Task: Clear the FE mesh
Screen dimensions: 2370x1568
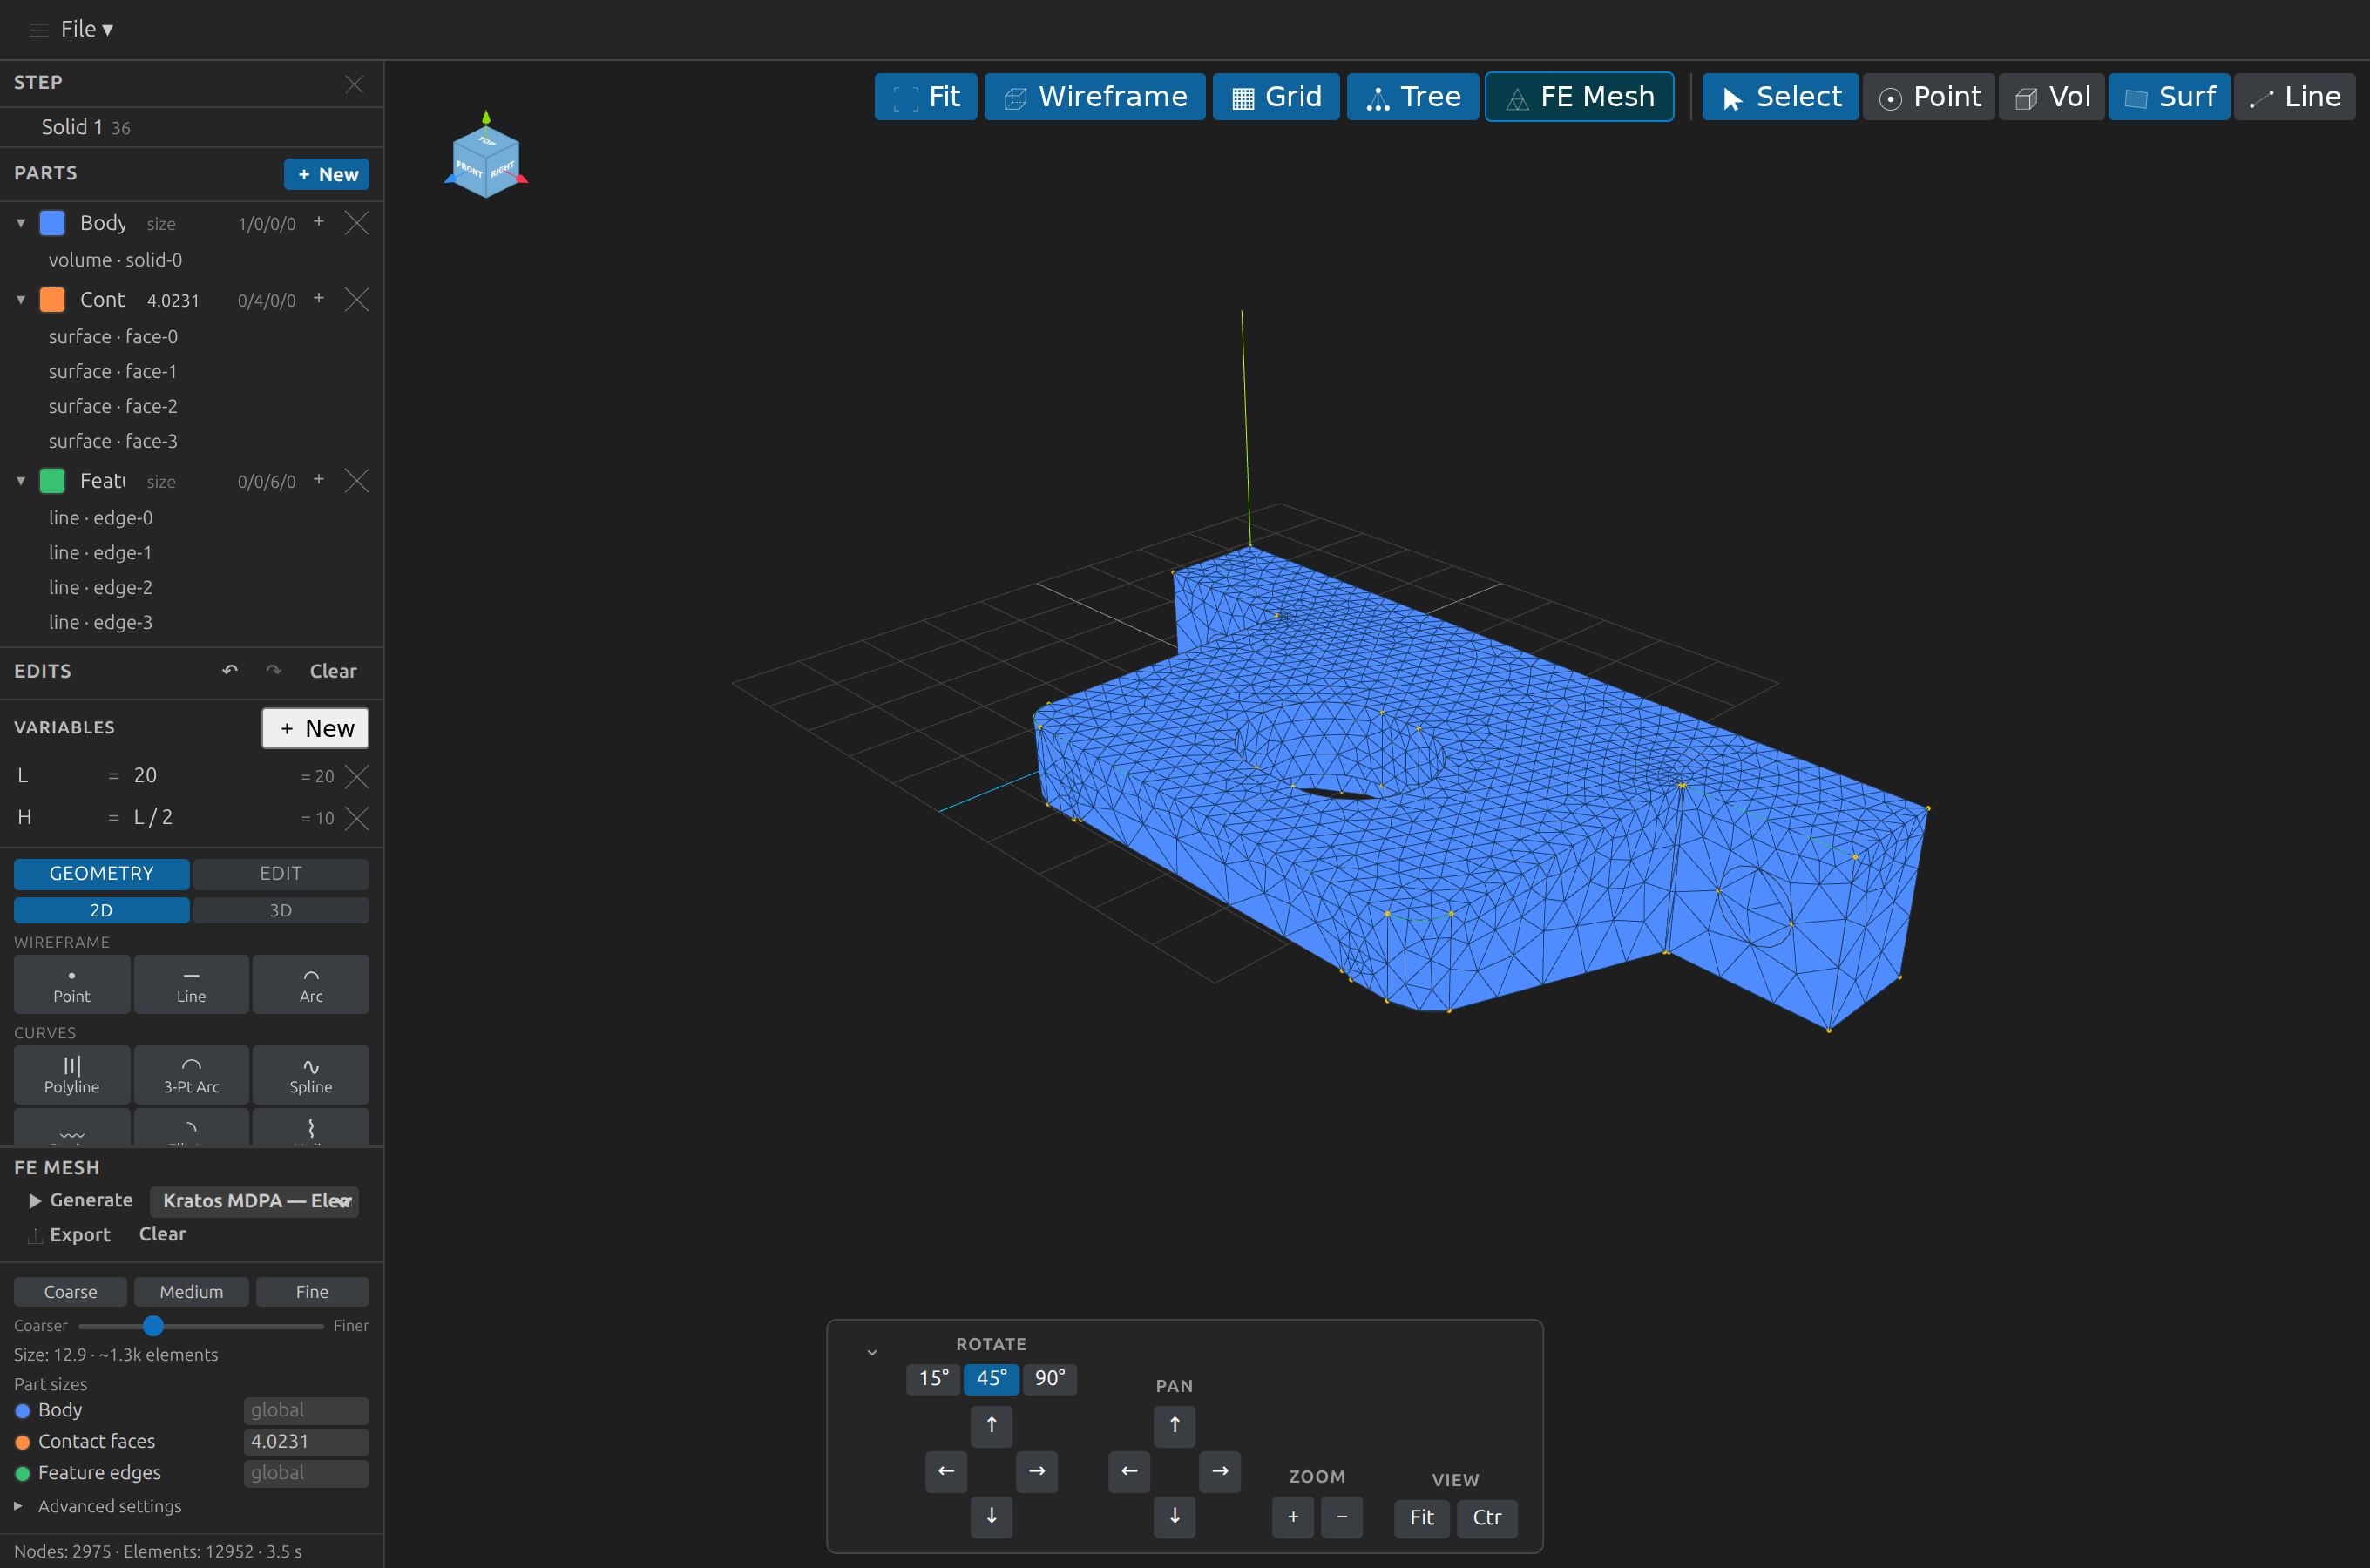Action: (x=162, y=1234)
